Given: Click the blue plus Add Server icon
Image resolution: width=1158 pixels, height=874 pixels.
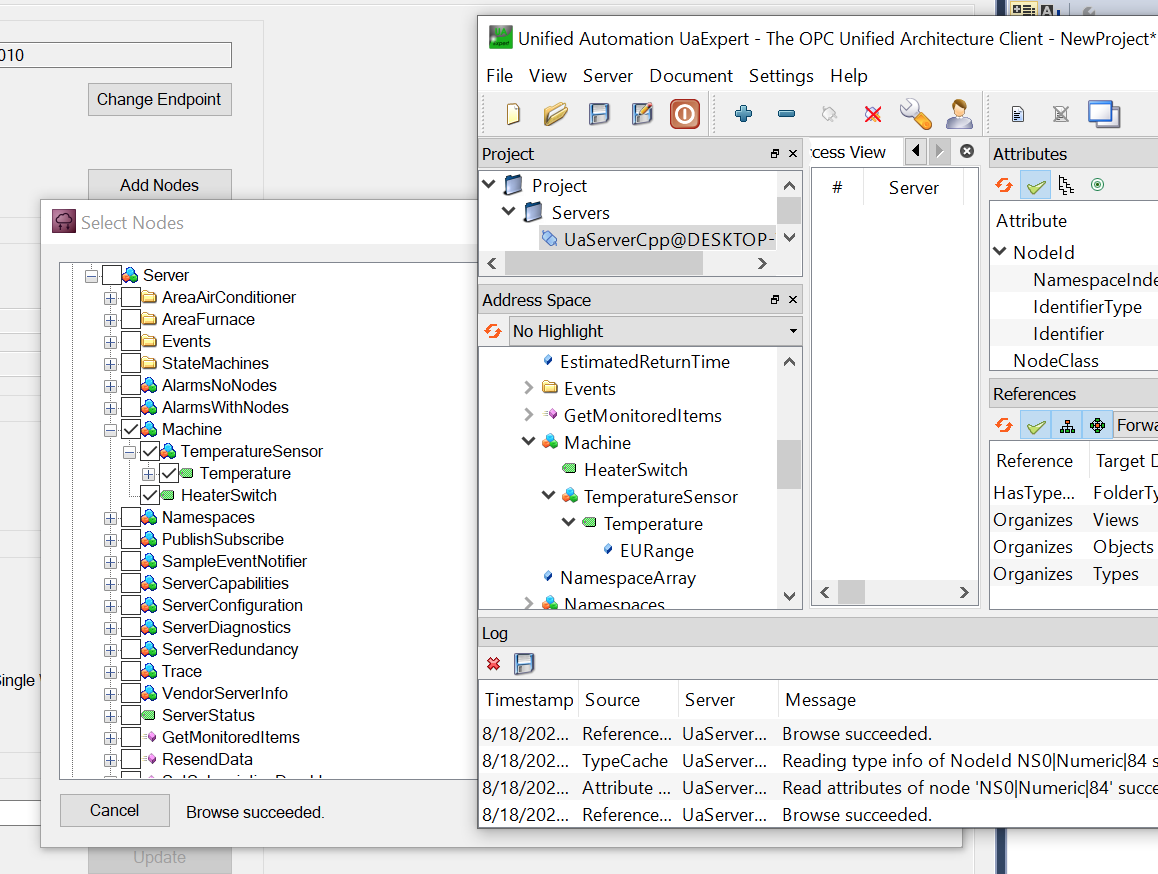Looking at the screenshot, I should [744, 114].
